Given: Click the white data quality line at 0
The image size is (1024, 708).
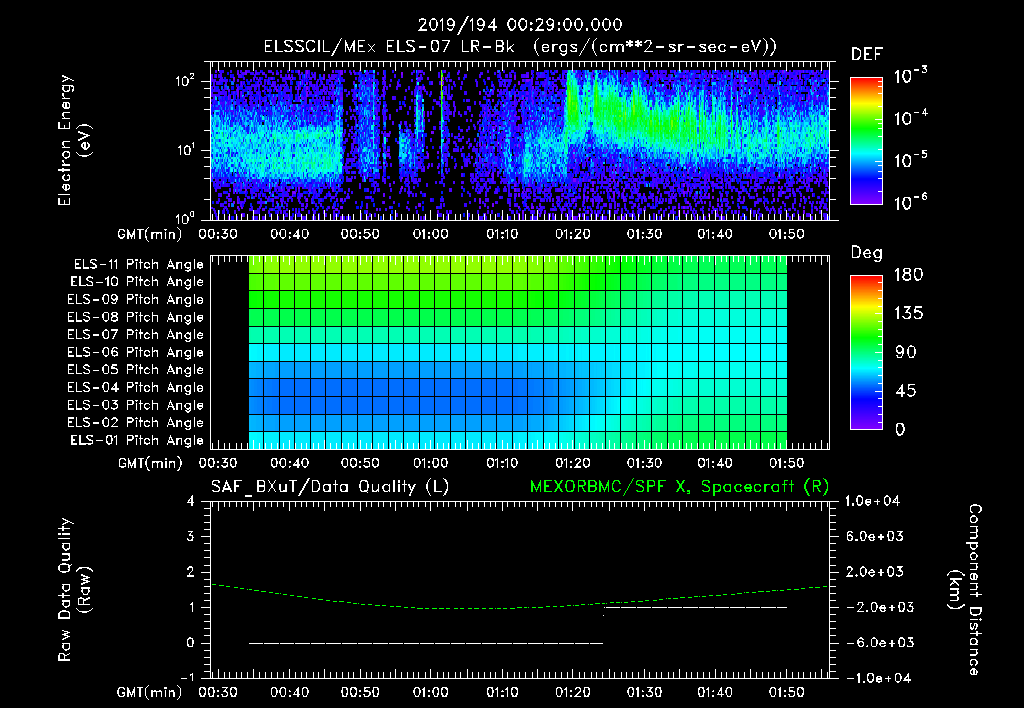Looking at the screenshot, I should (426, 643).
